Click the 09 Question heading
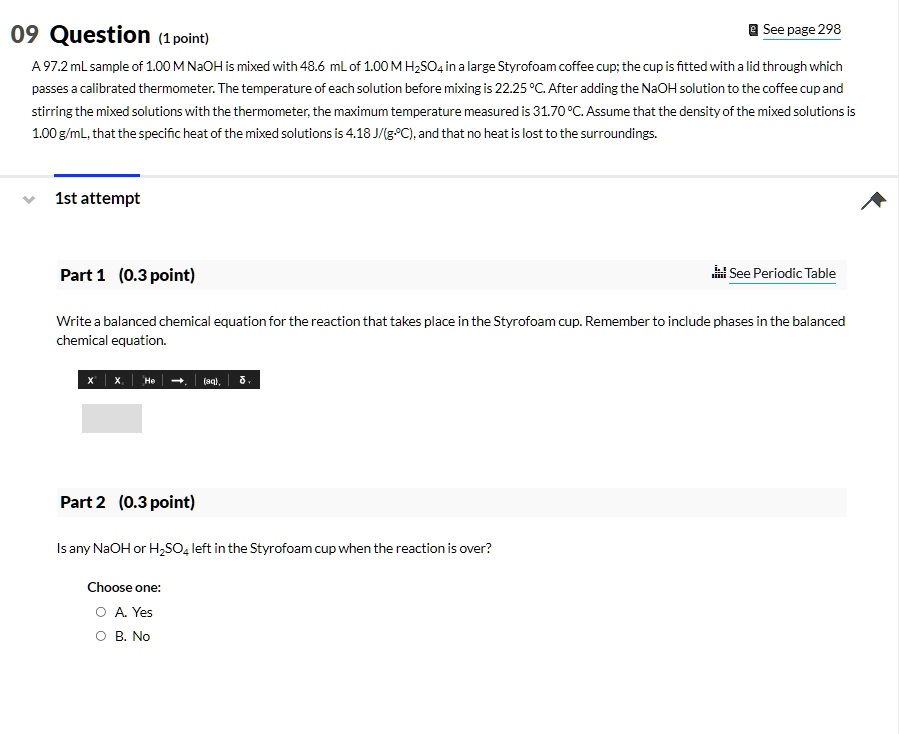899x734 pixels. point(81,36)
